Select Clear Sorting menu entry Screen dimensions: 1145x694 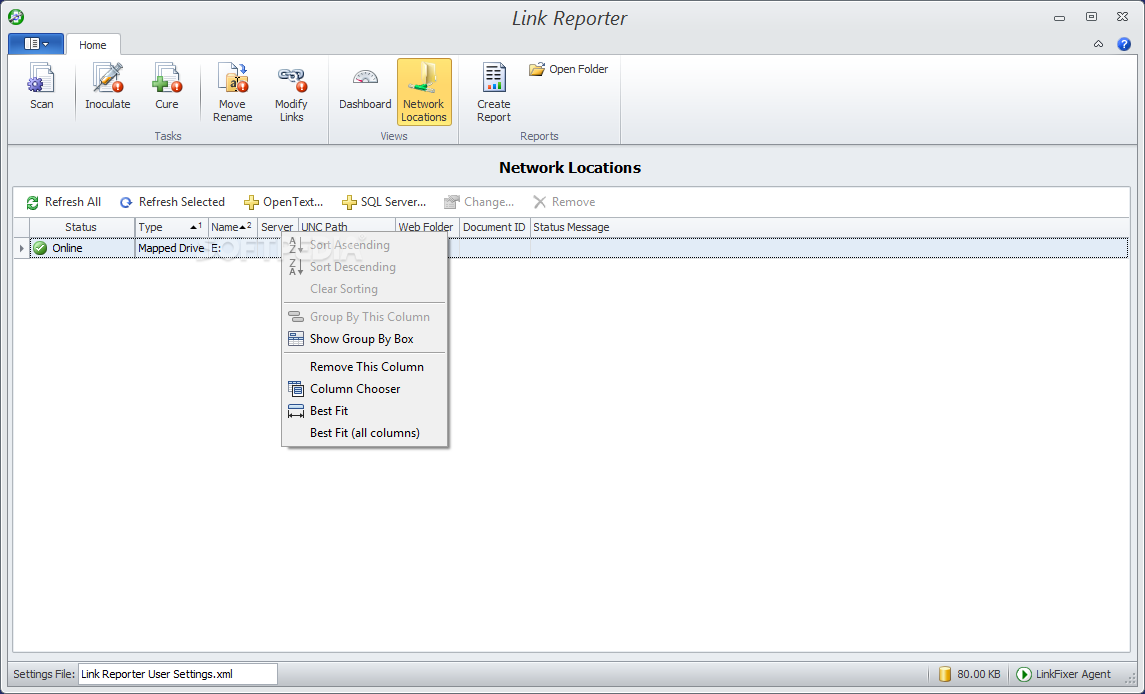pyautogui.click(x=364, y=289)
